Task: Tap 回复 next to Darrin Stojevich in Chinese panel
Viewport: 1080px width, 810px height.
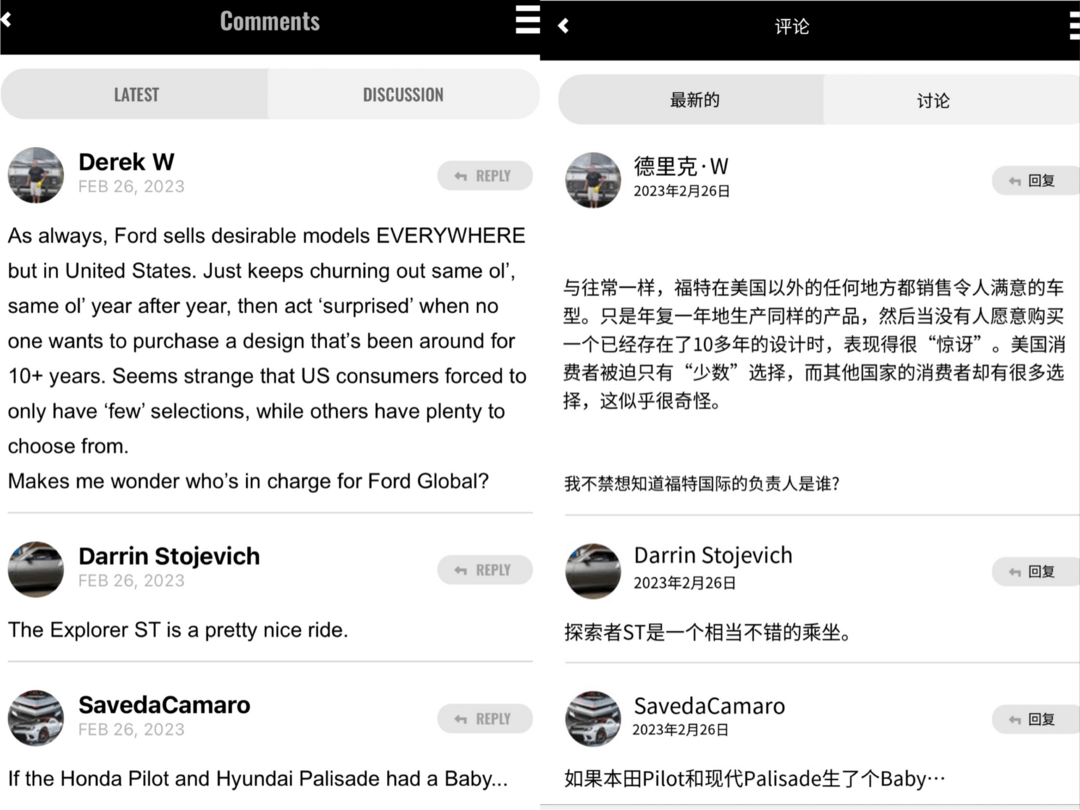Action: tap(1035, 572)
